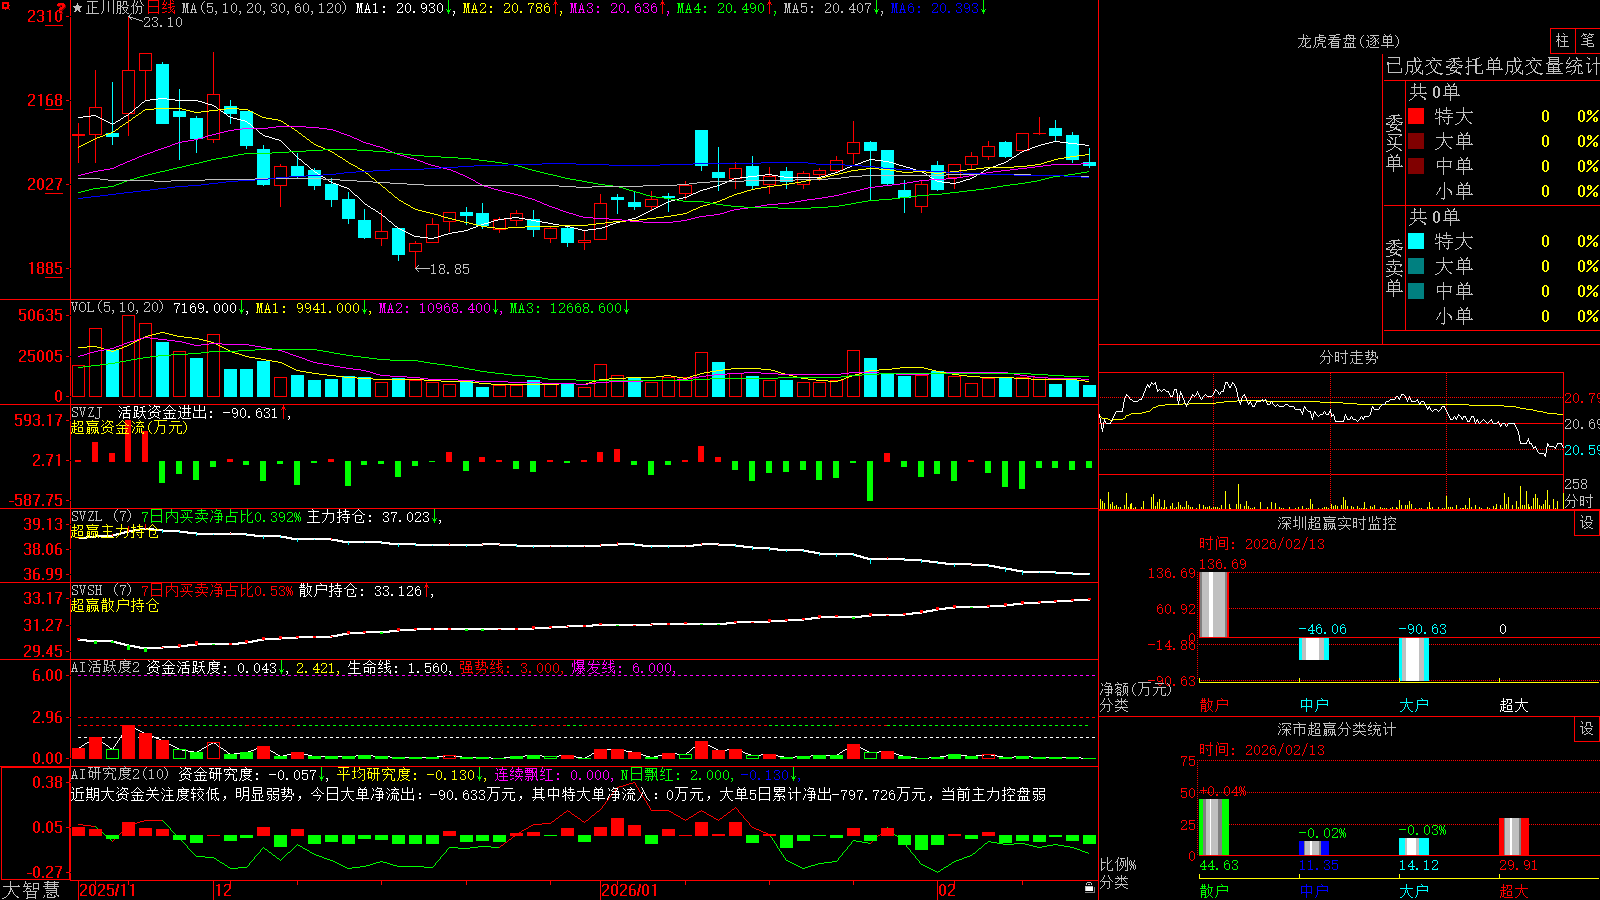
Task: Click the 日线 period label
Action: click(161, 8)
